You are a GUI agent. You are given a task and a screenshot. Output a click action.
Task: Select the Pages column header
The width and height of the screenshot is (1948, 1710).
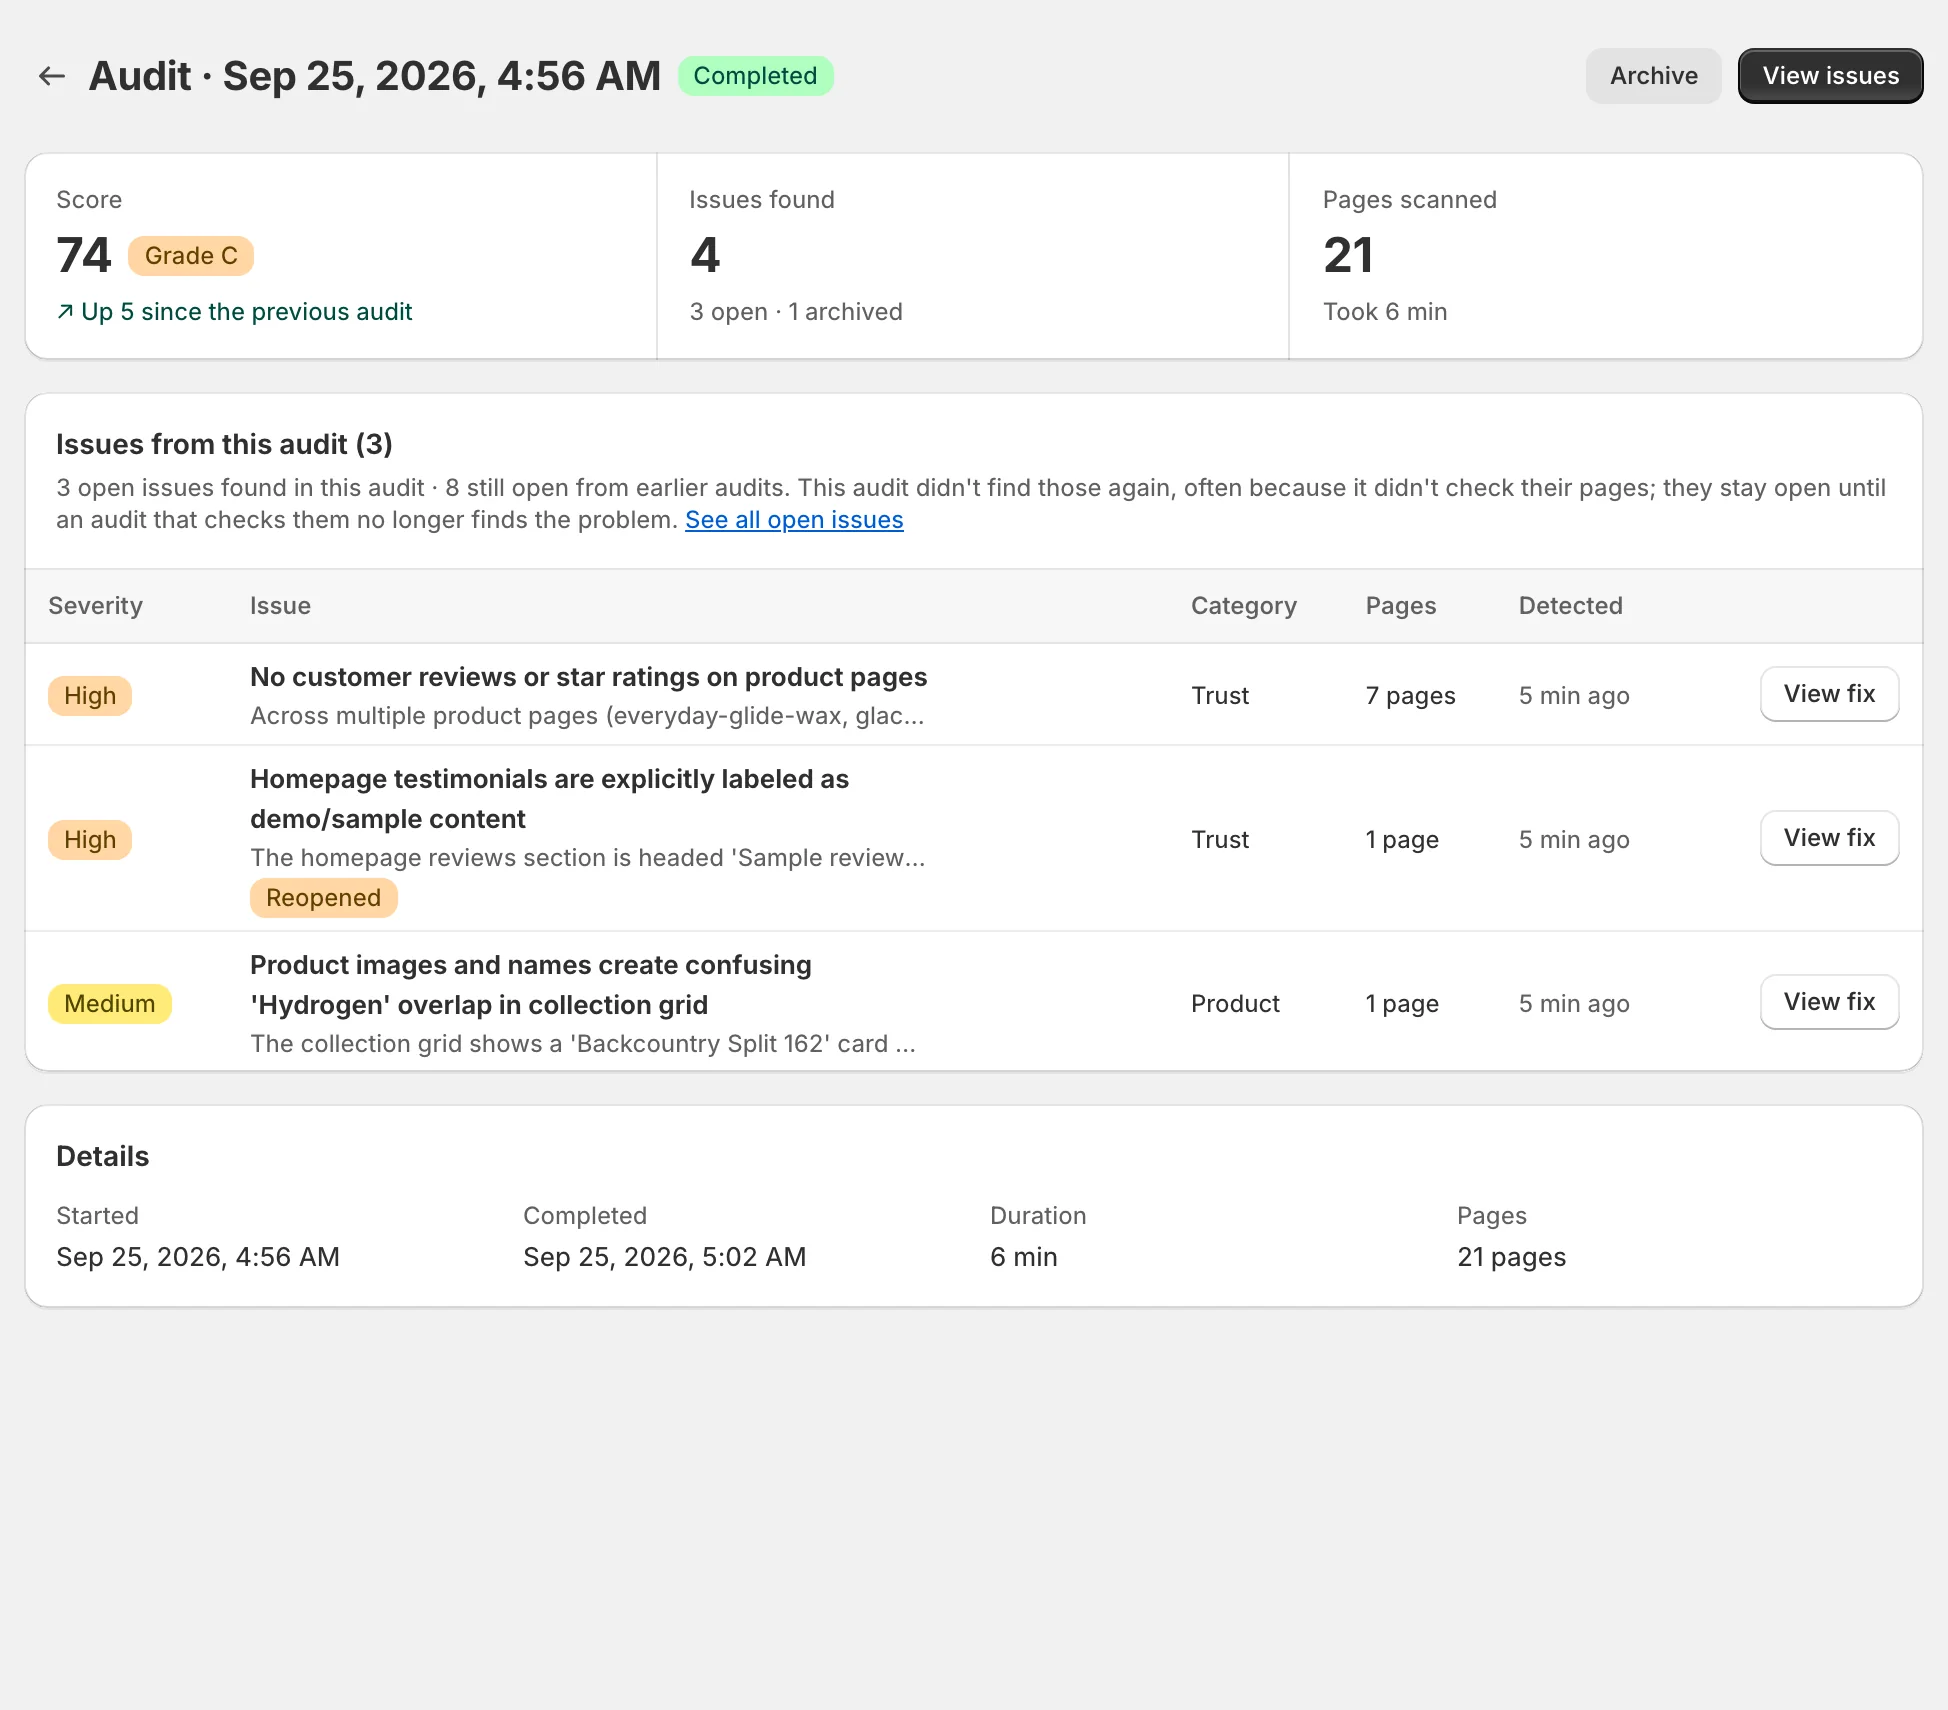click(x=1401, y=606)
